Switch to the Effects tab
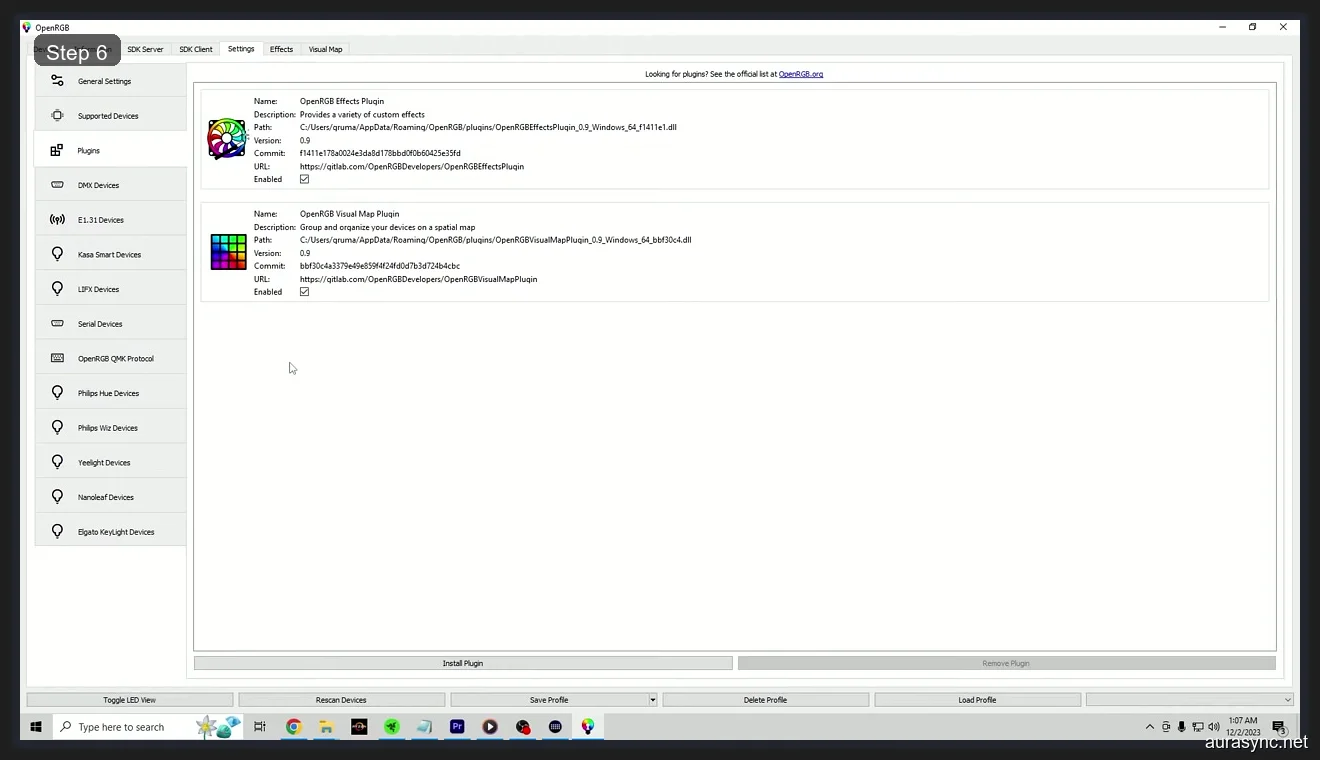1320x760 pixels. [x=281, y=48]
